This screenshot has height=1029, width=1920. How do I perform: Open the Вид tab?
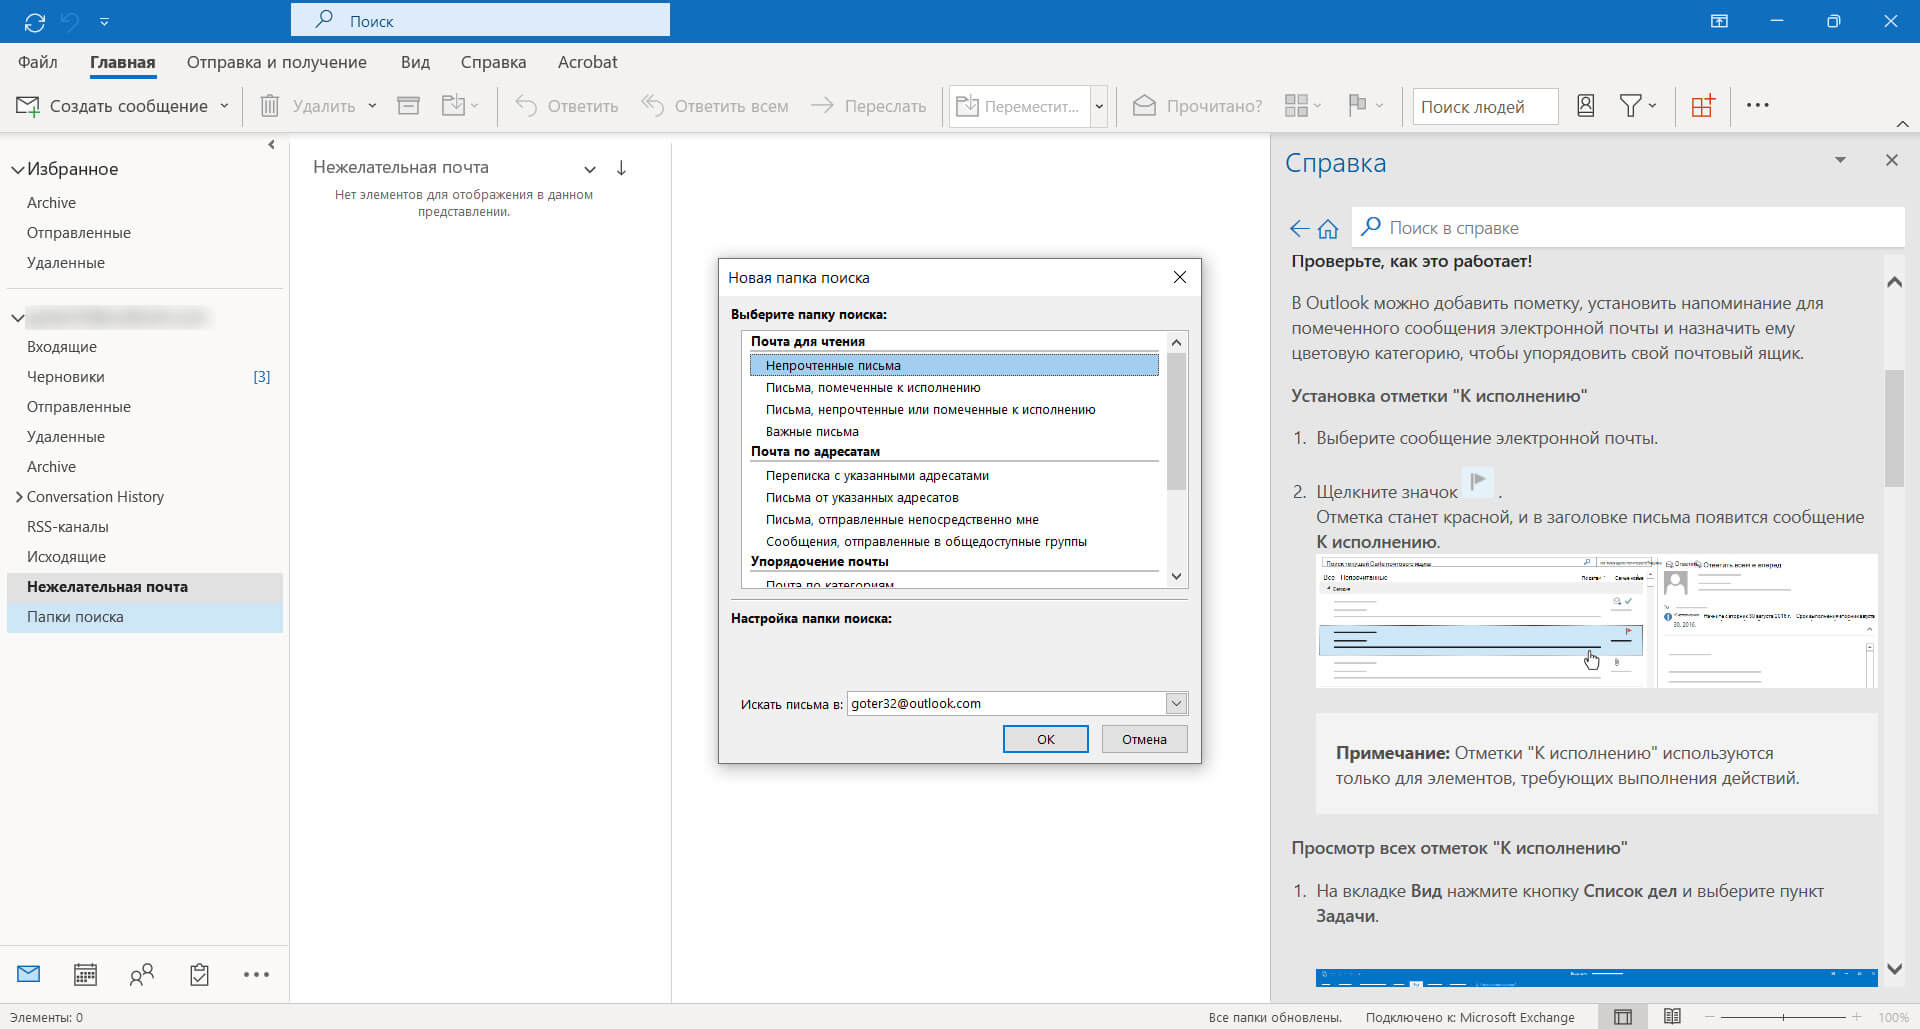coord(415,62)
